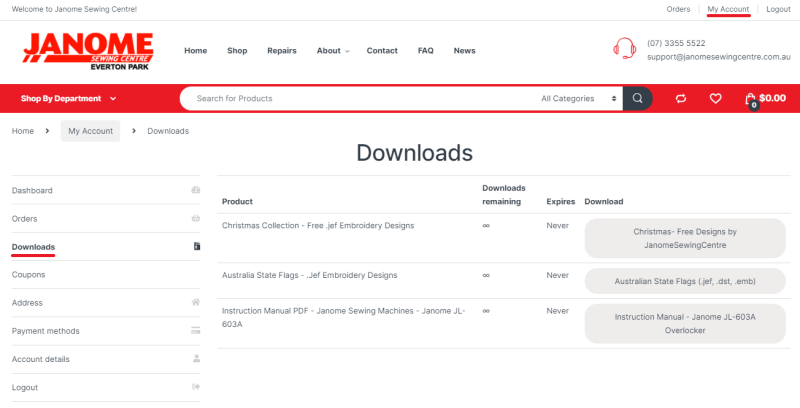
Task: Click the ∞ symbol in Christmas Collection row
Action: (x=486, y=225)
